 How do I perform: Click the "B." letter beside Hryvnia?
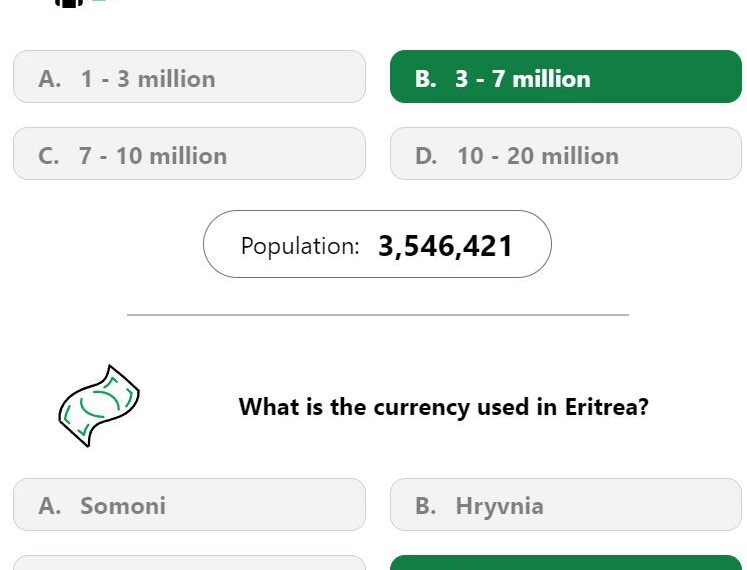(x=426, y=506)
